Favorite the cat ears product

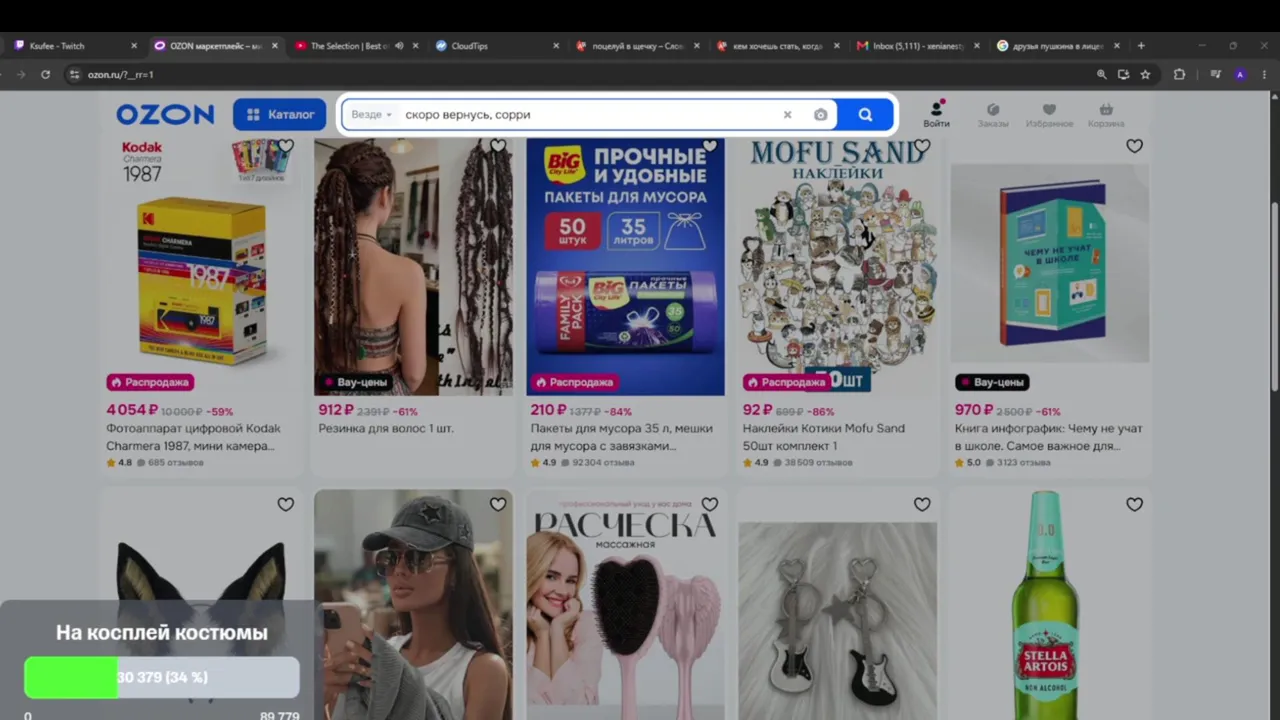(x=286, y=505)
